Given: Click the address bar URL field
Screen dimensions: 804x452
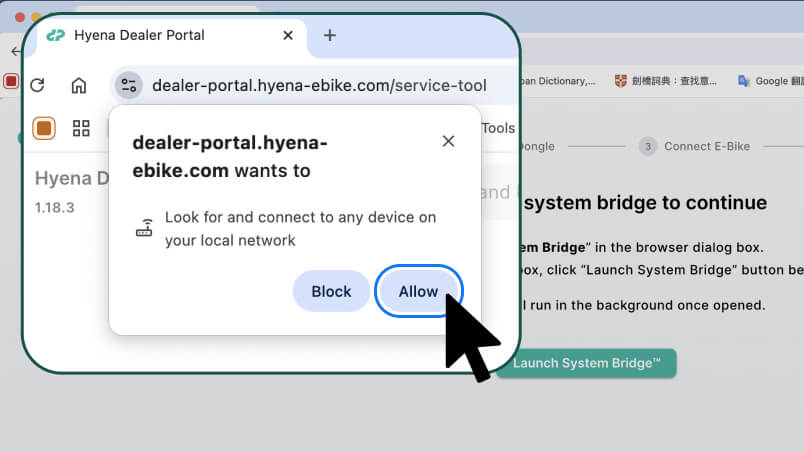Looking at the screenshot, I should [x=319, y=85].
